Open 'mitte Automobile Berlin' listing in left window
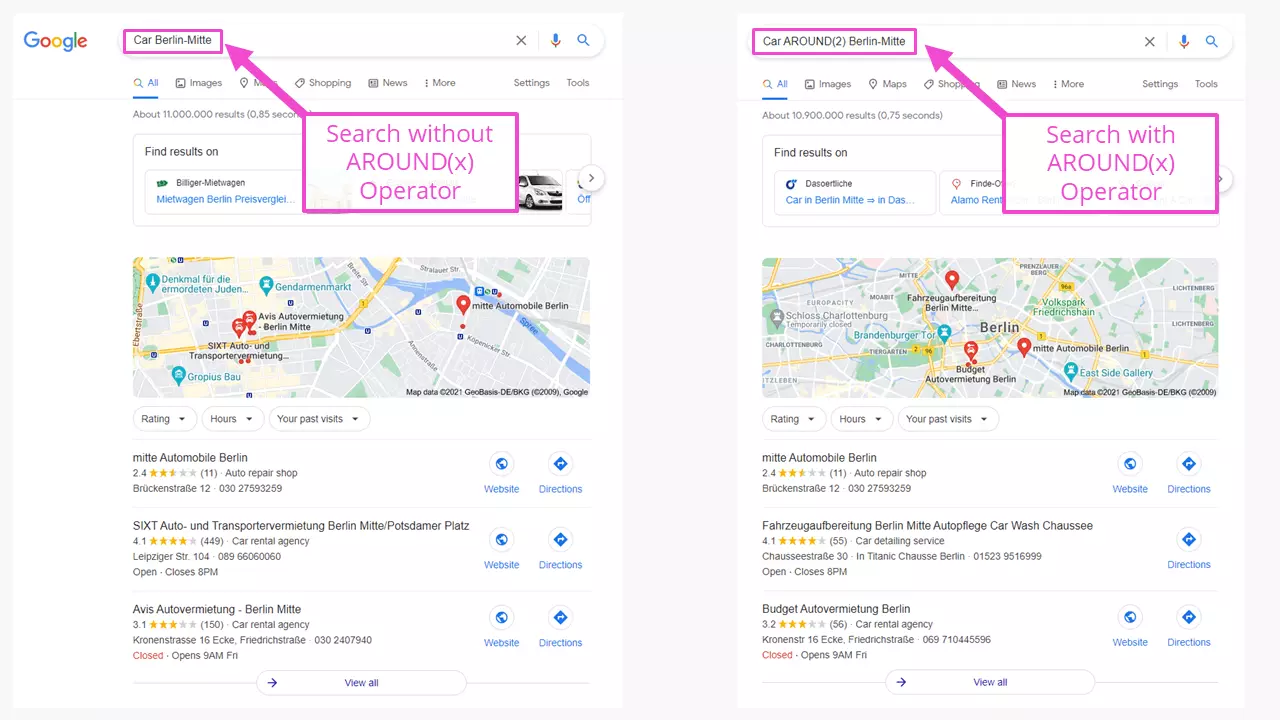This screenshot has height=720, width=1280. [190, 458]
